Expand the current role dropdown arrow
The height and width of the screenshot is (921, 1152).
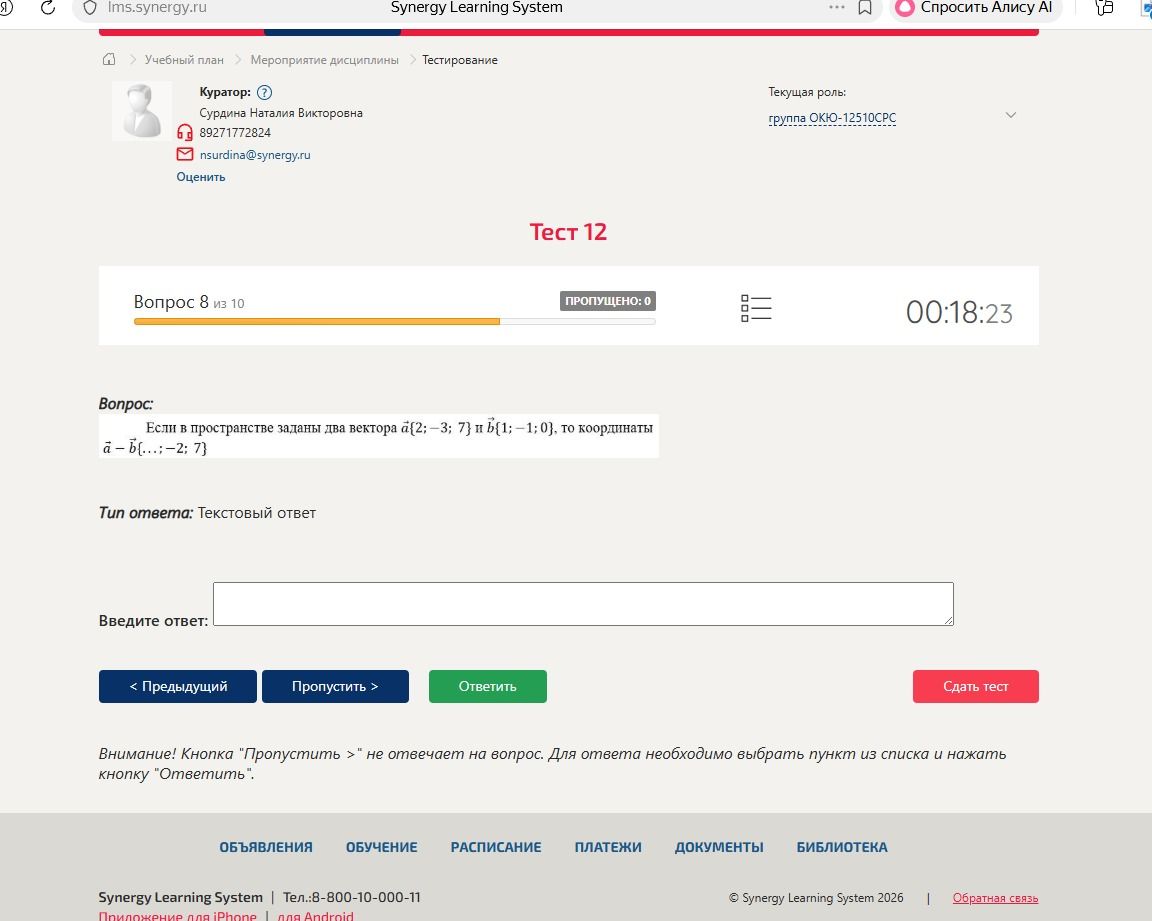(1011, 115)
